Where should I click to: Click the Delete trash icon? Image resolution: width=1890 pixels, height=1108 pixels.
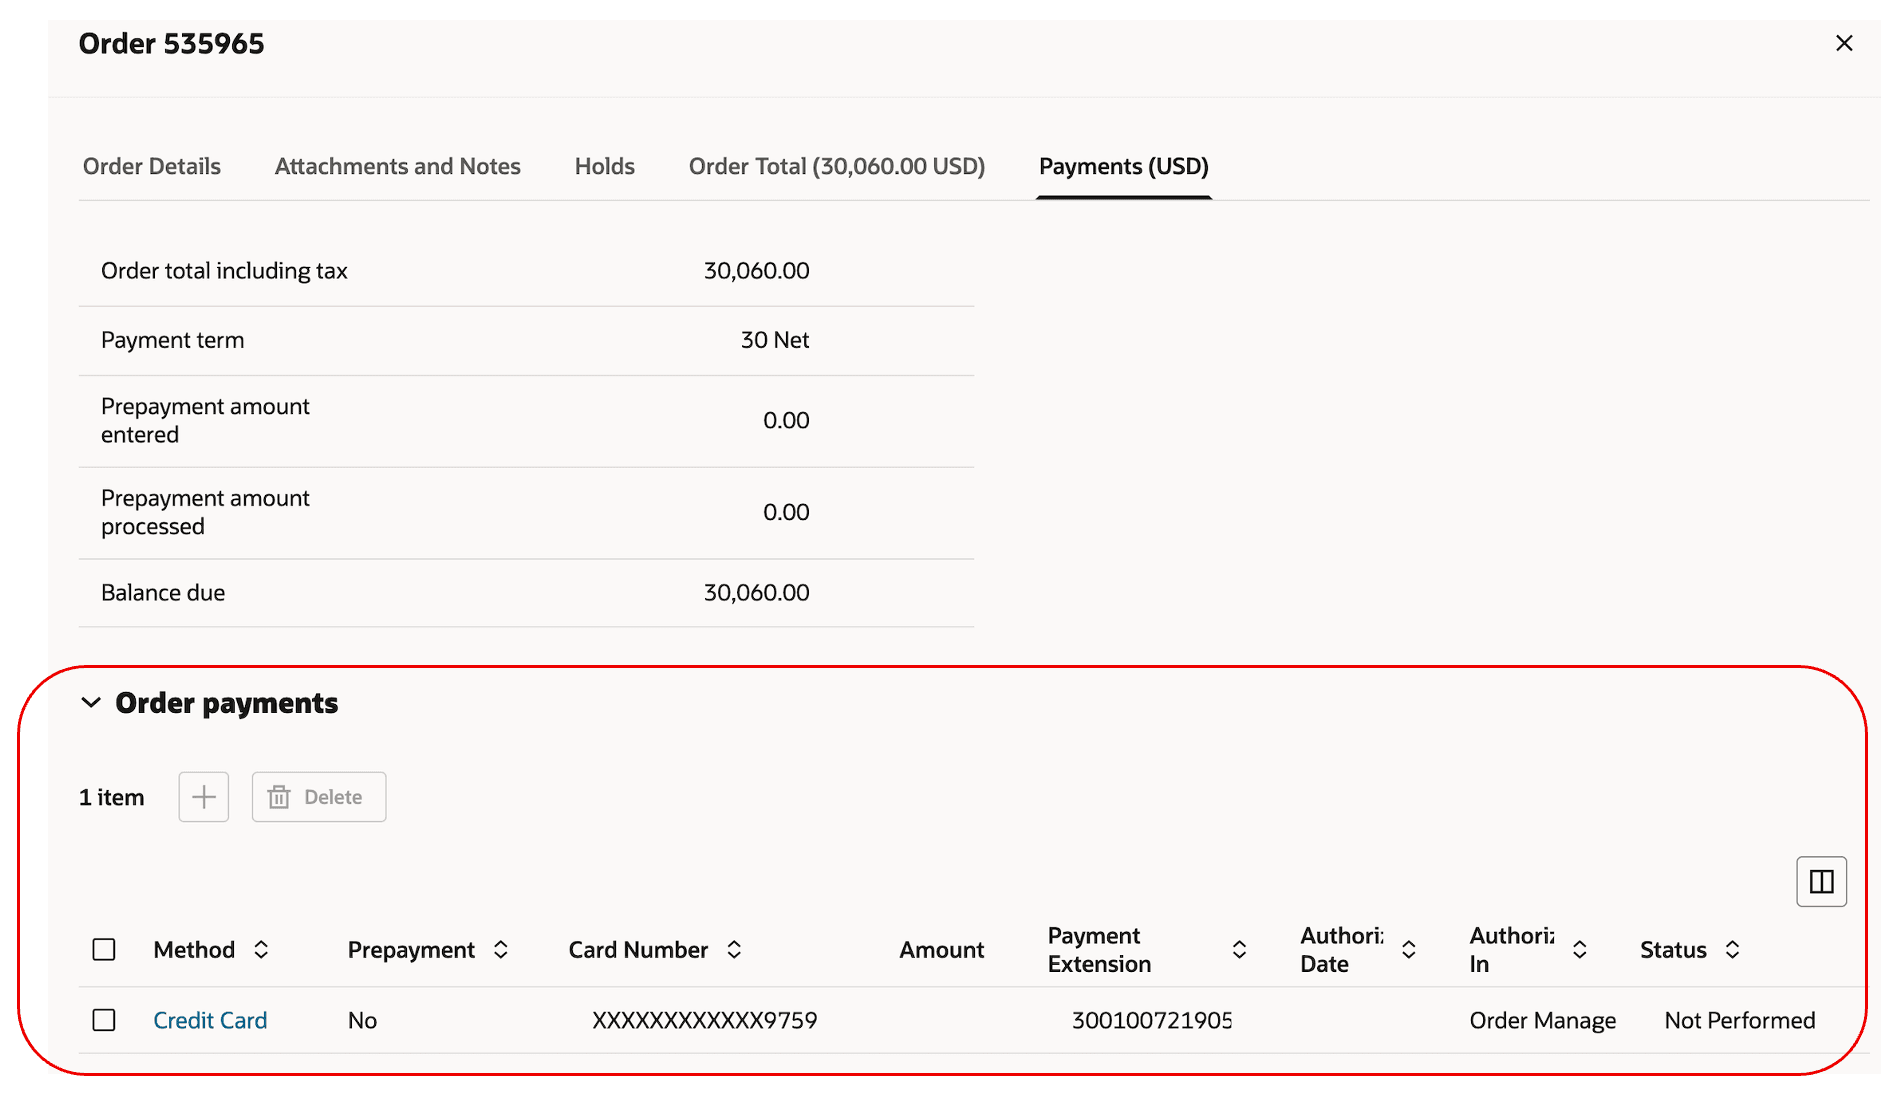[280, 797]
